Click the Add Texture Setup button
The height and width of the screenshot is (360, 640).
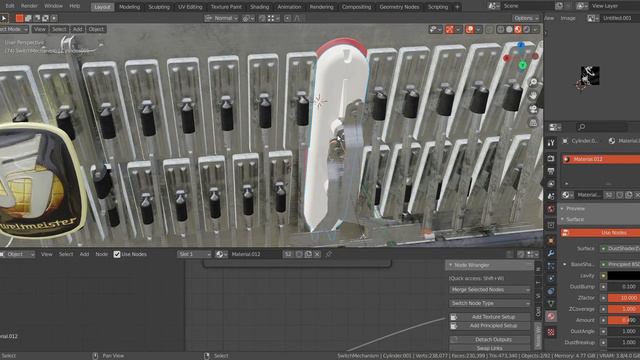(490, 317)
